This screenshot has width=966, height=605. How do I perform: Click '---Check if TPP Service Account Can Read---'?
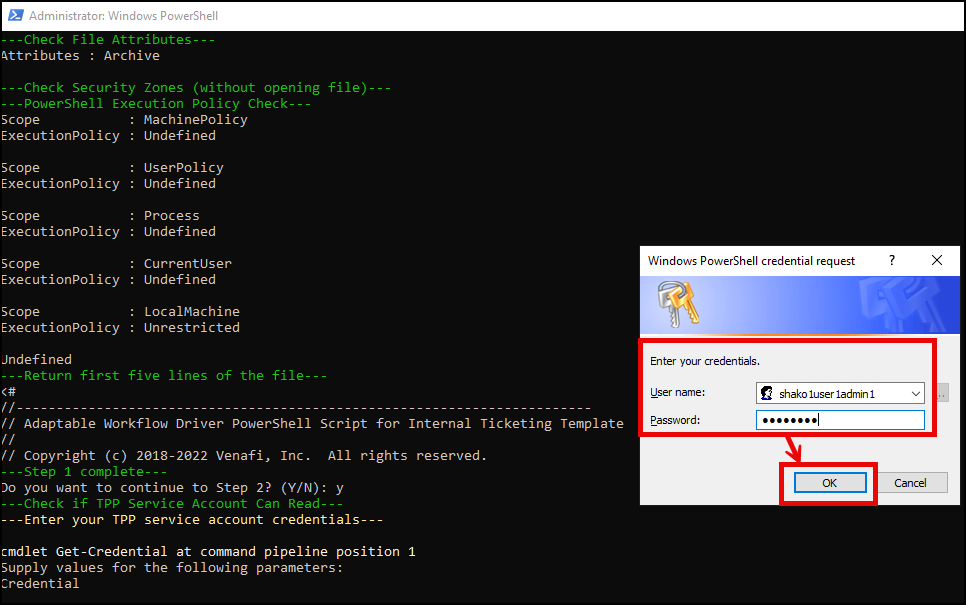click(172, 504)
